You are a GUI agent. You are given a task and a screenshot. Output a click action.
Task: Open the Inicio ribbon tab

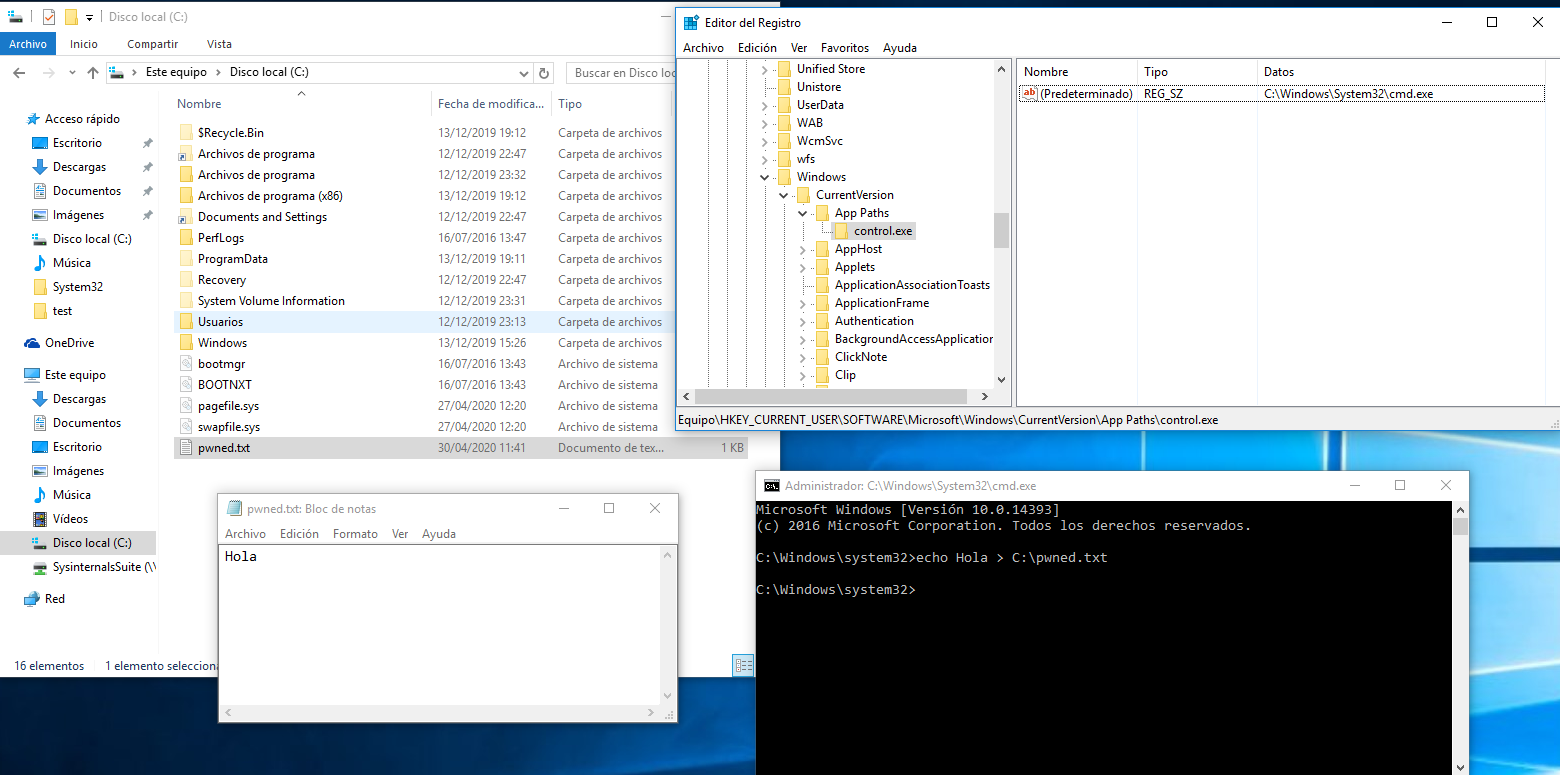point(84,44)
